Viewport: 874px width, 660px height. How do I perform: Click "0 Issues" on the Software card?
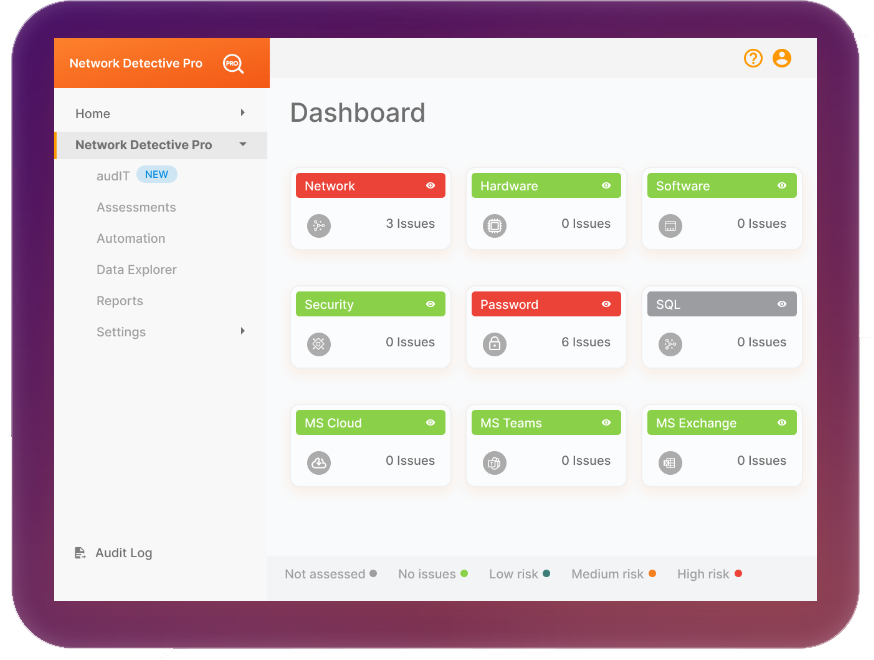(761, 224)
